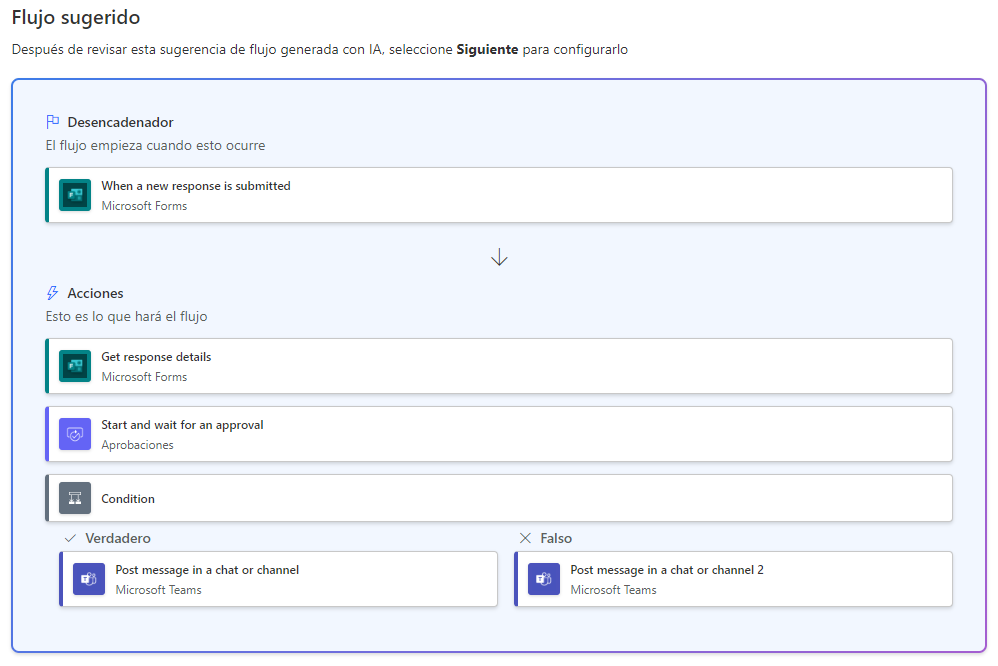The image size is (998, 666).
Task: Select the 'Get response details' action card
Action: [499, 366]
